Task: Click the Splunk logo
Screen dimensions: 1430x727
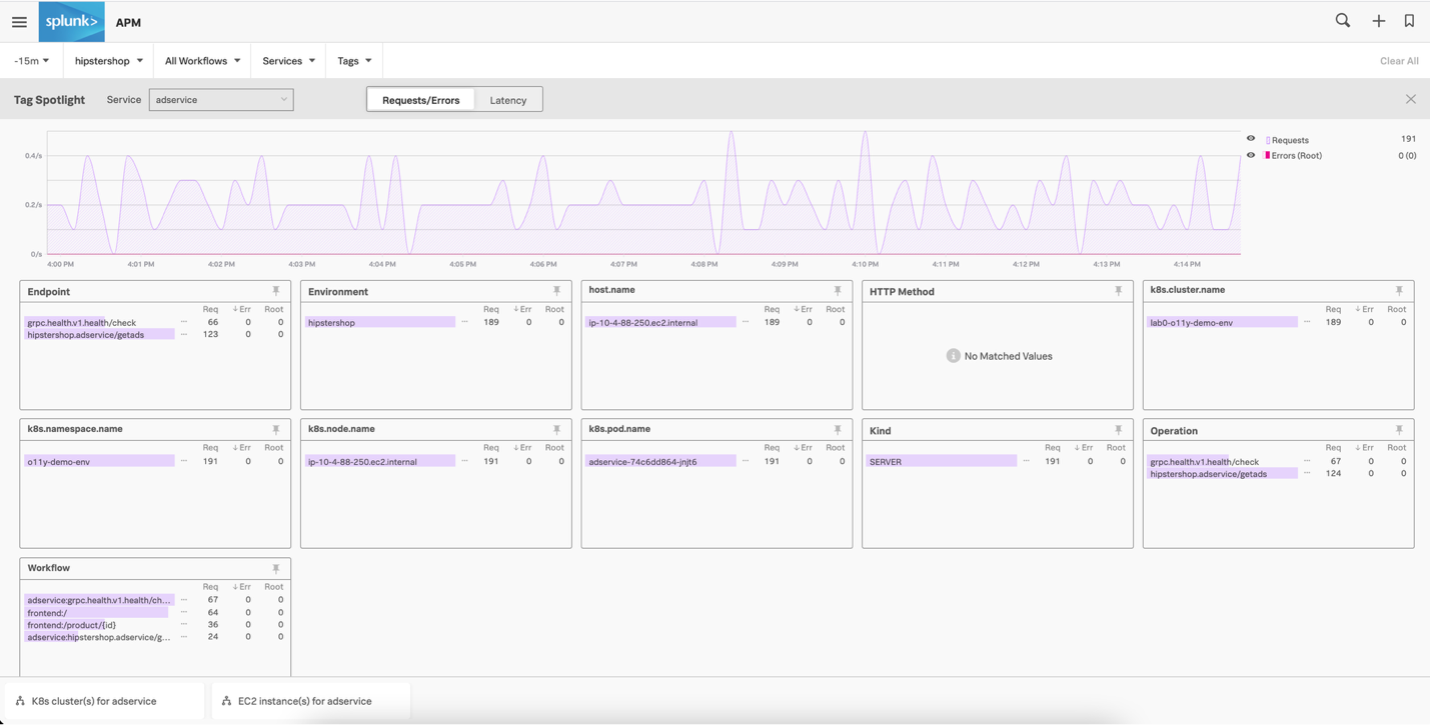Action: [71, 22]
